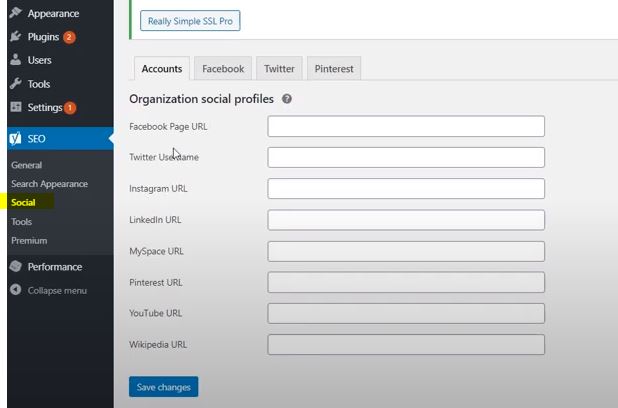Focus the Pinterest URL field
618x408 pixels.
(x=406, y=282)
